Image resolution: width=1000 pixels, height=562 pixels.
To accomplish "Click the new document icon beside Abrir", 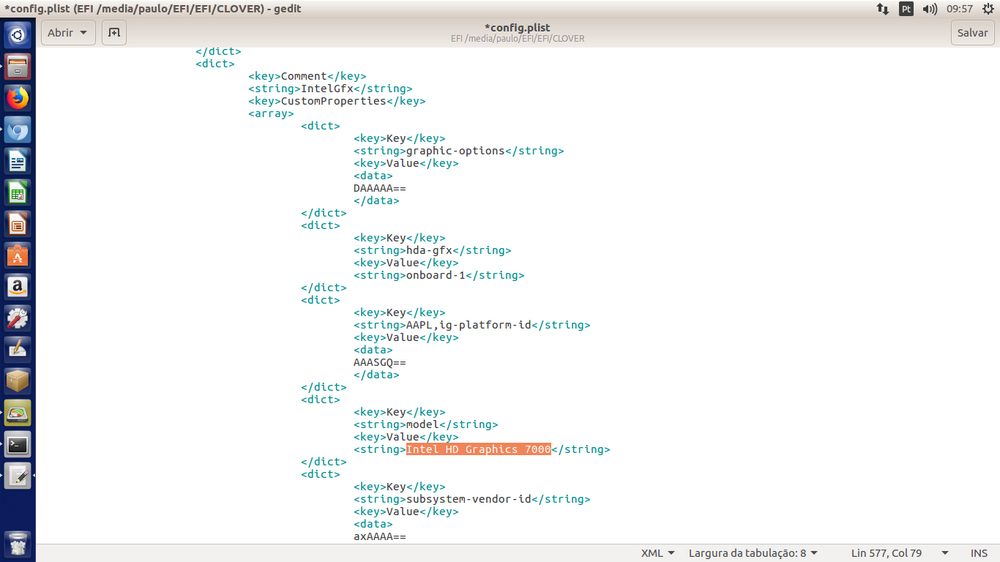I will point(114,32).
